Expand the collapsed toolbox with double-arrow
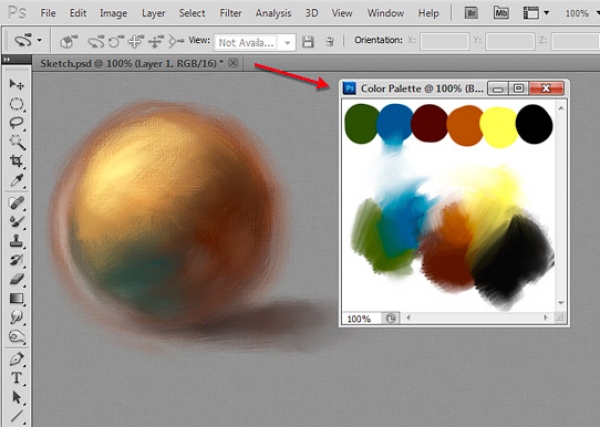Image resolution: width=600 pixels, height=427 pixels. coord(8,59)
